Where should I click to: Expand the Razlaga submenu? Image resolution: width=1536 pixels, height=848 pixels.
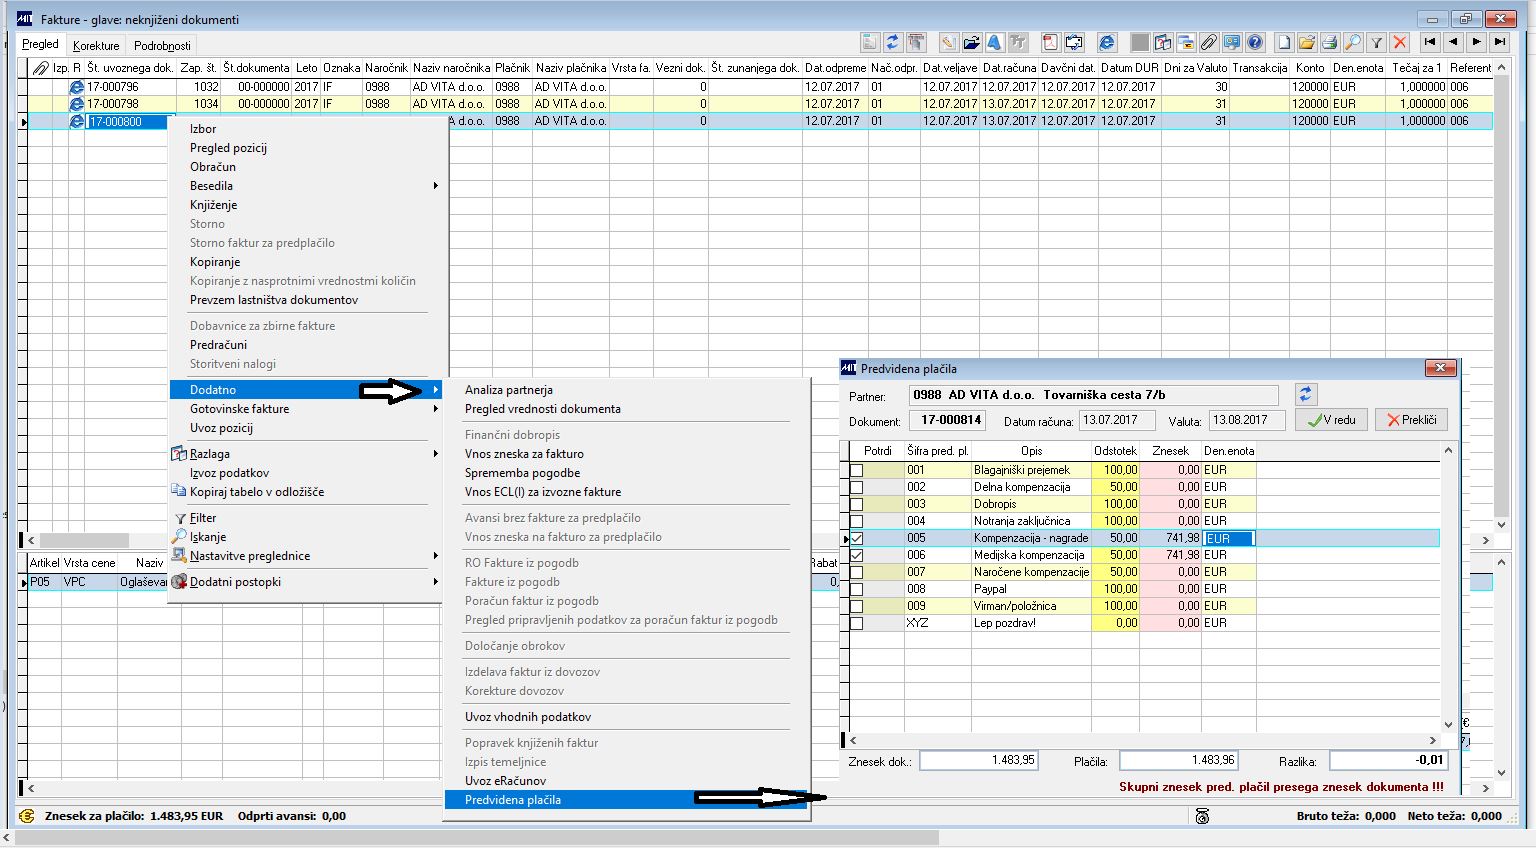tap(307, 454)
